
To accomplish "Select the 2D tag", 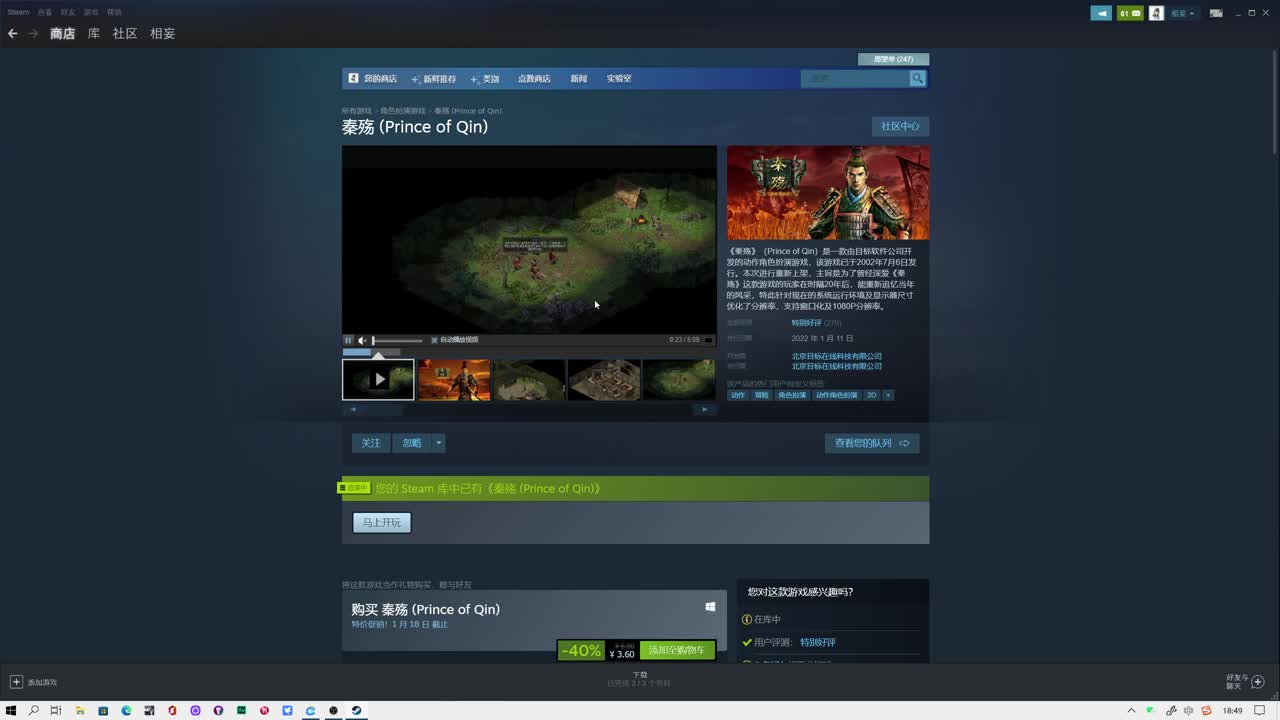I will 871,395.
